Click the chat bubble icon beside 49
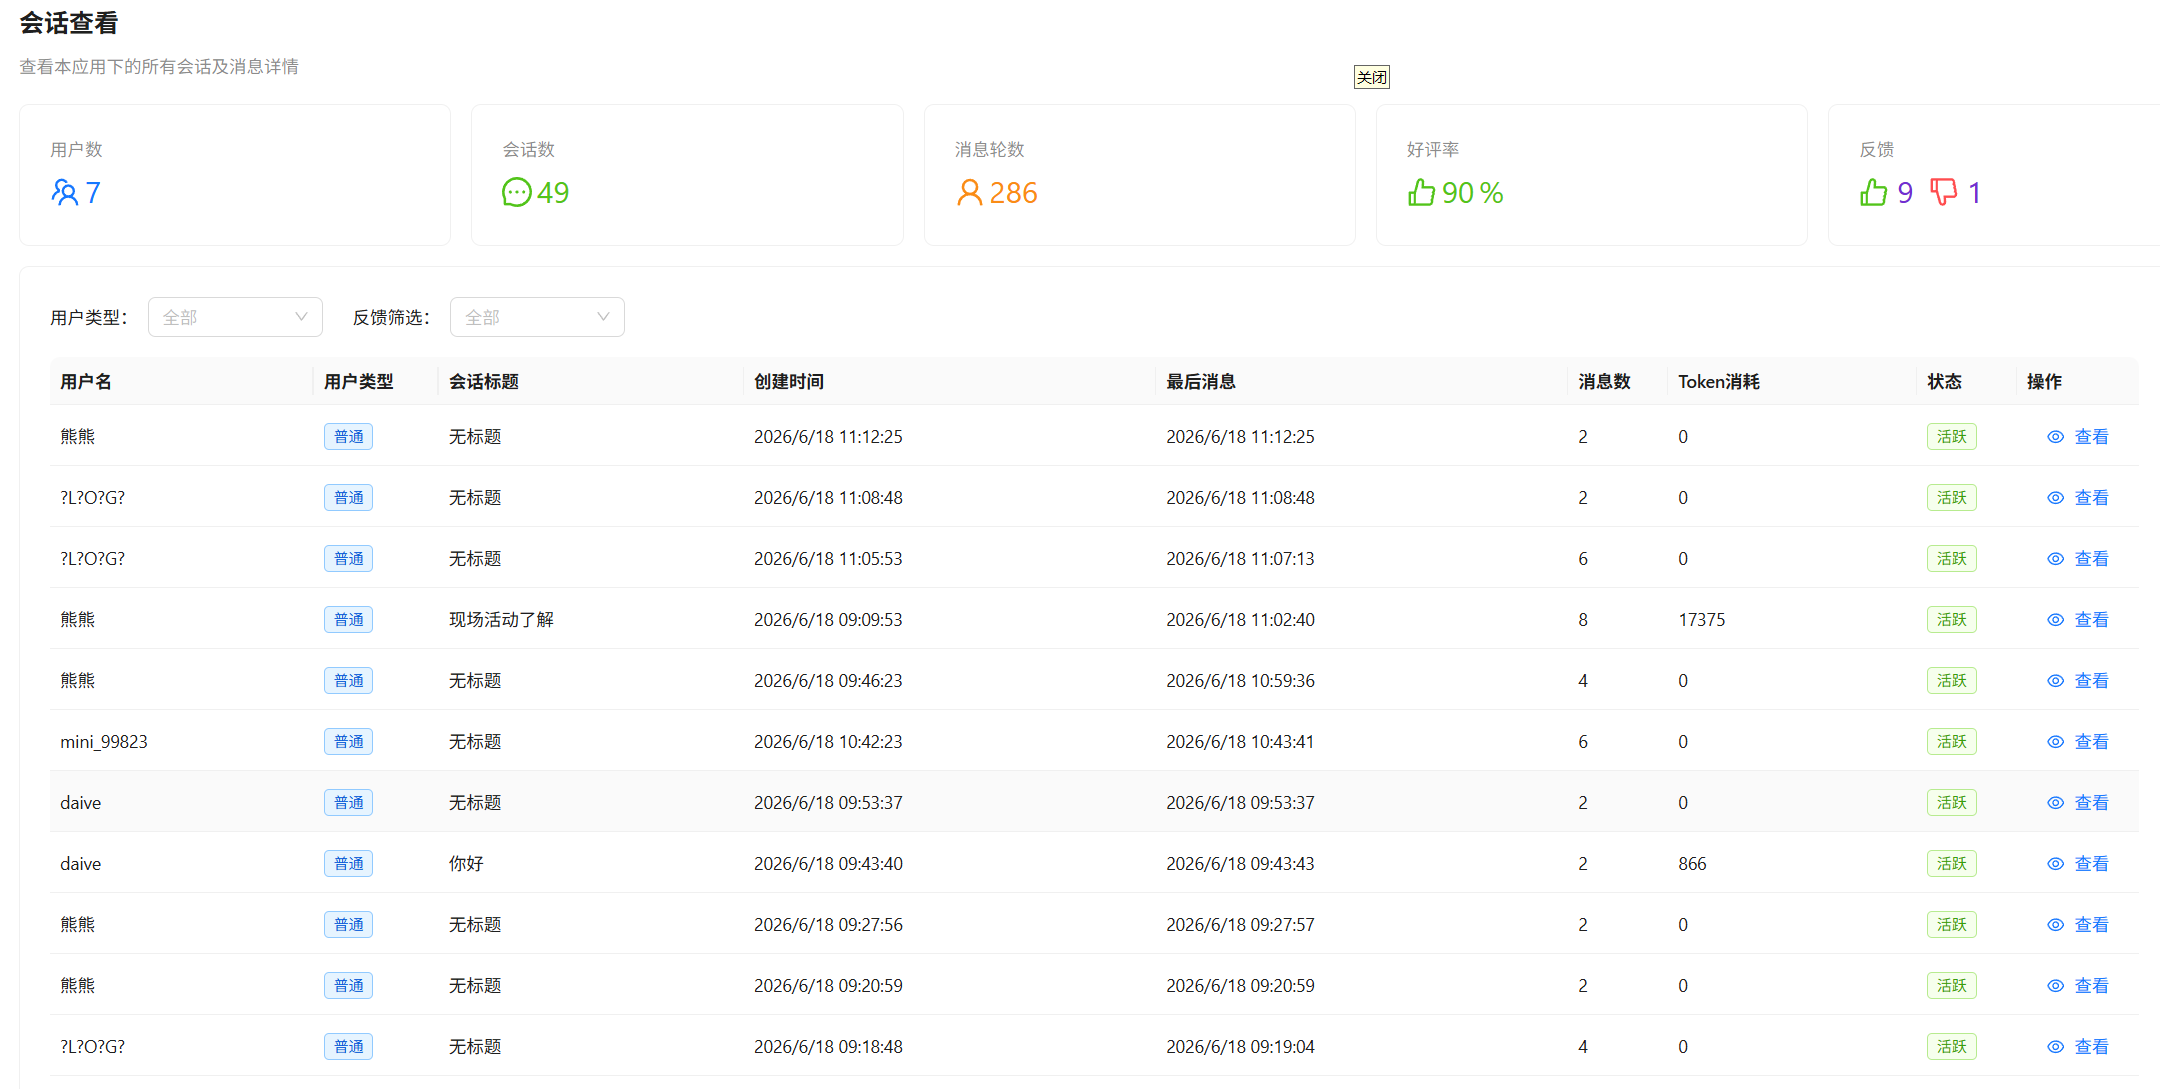 (x=516, y=192)
